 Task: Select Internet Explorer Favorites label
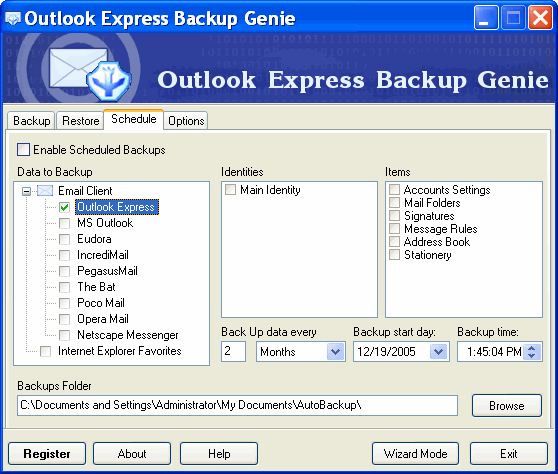pyautogui.click(x=120, y=351)
